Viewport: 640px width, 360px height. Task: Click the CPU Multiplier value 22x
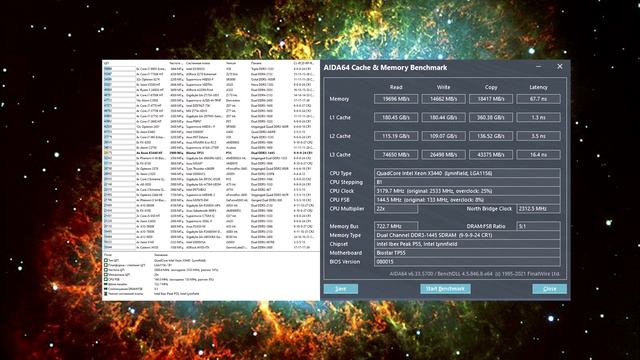[396, 209]
